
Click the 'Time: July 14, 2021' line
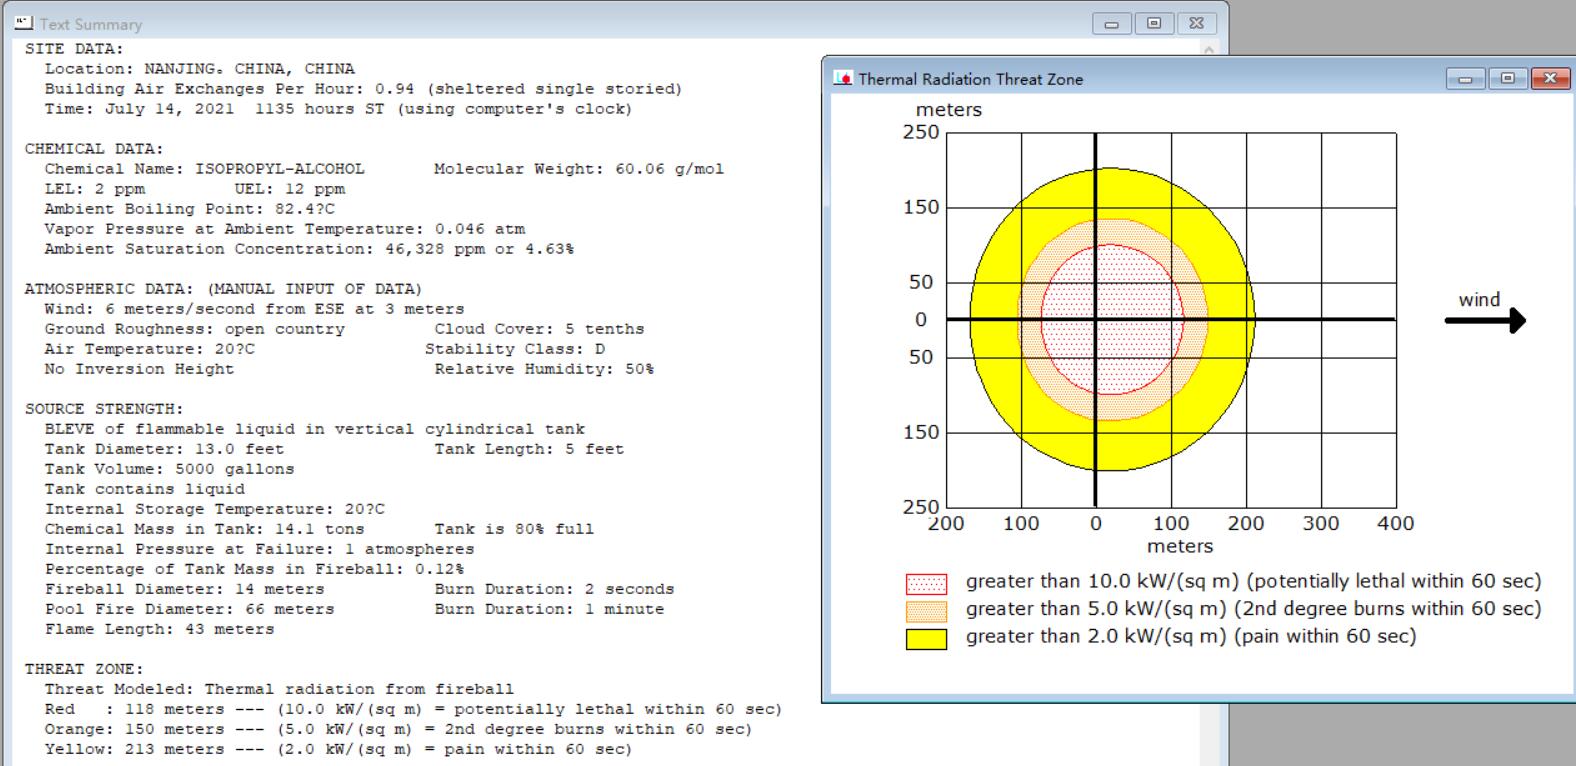coord(338,109)
